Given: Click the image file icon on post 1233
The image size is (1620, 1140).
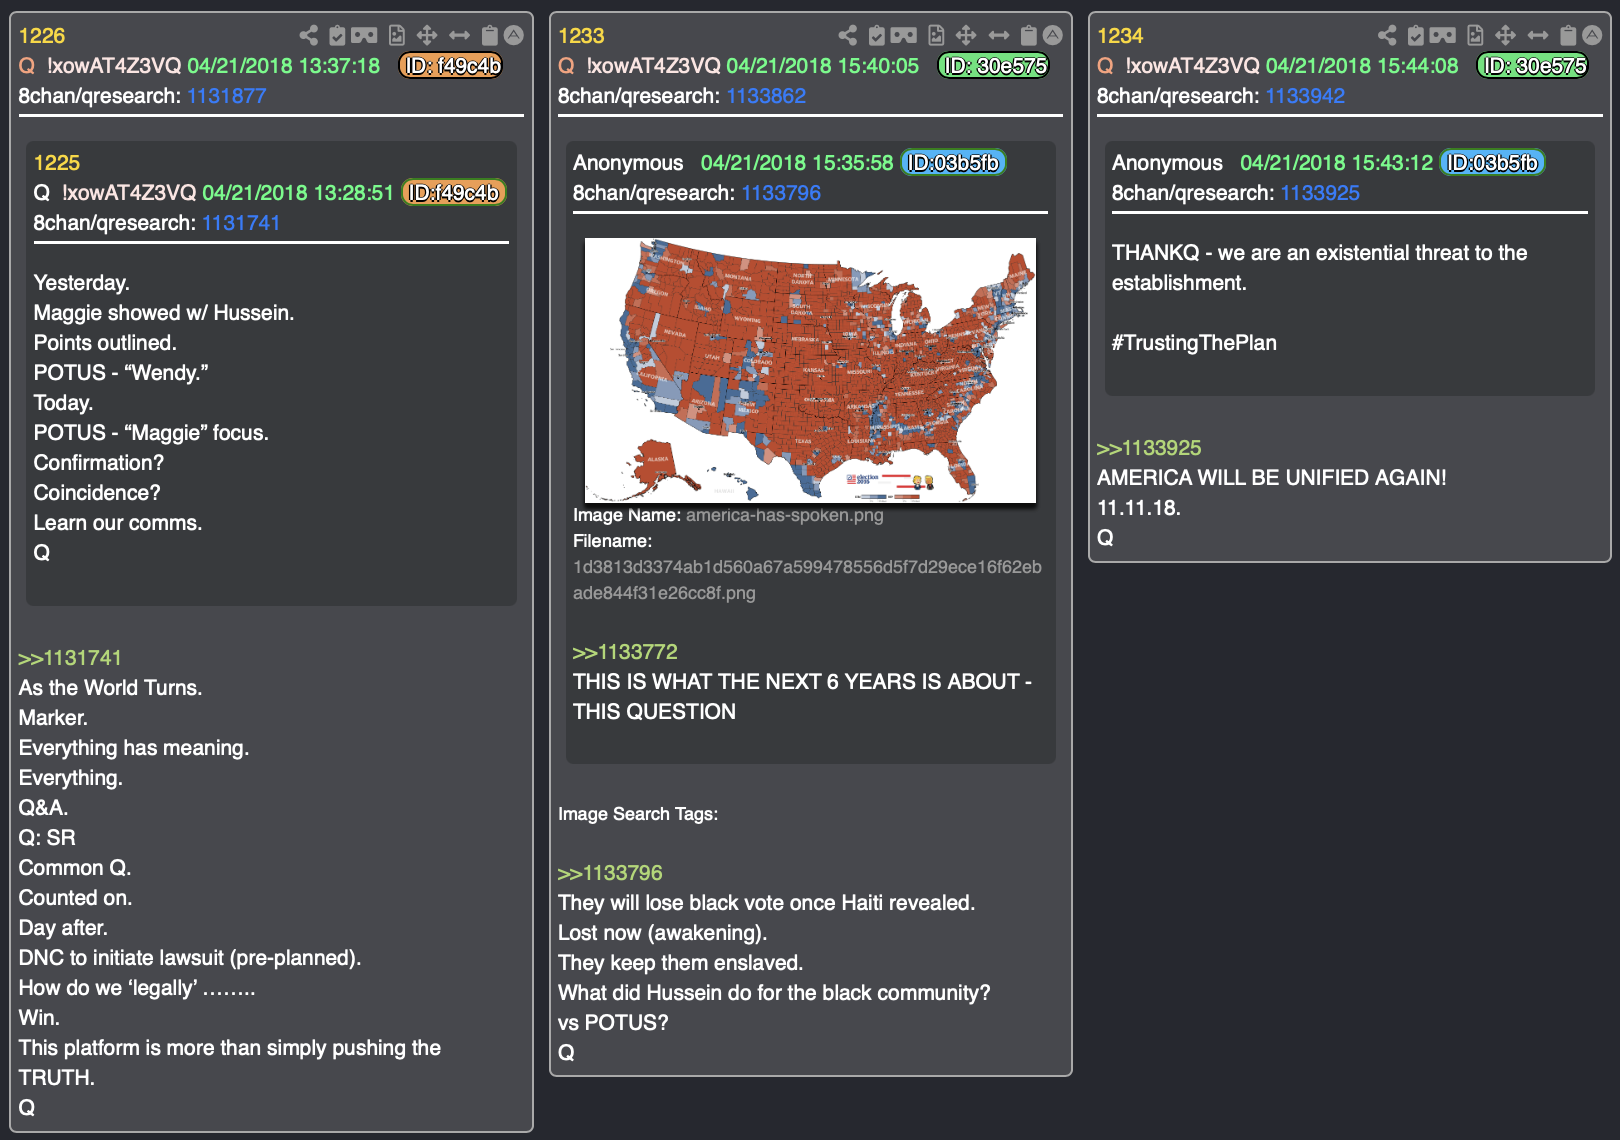Looking at the screenshot, I should click(936, 36).
